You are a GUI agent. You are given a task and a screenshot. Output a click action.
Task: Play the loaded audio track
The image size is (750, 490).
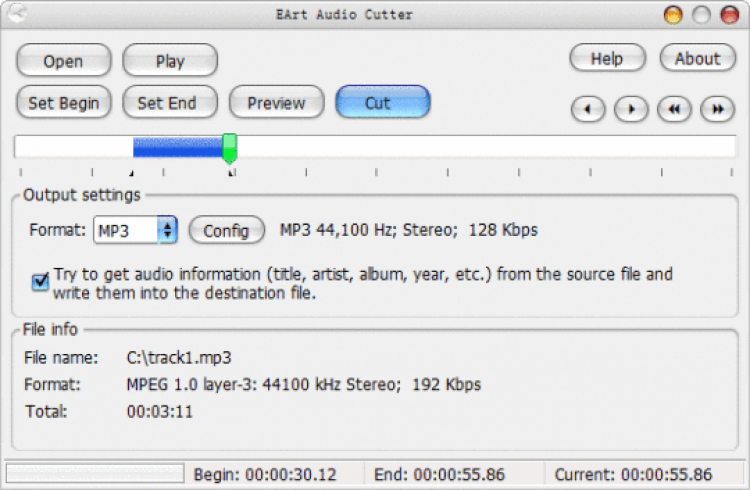click(170, 61)
